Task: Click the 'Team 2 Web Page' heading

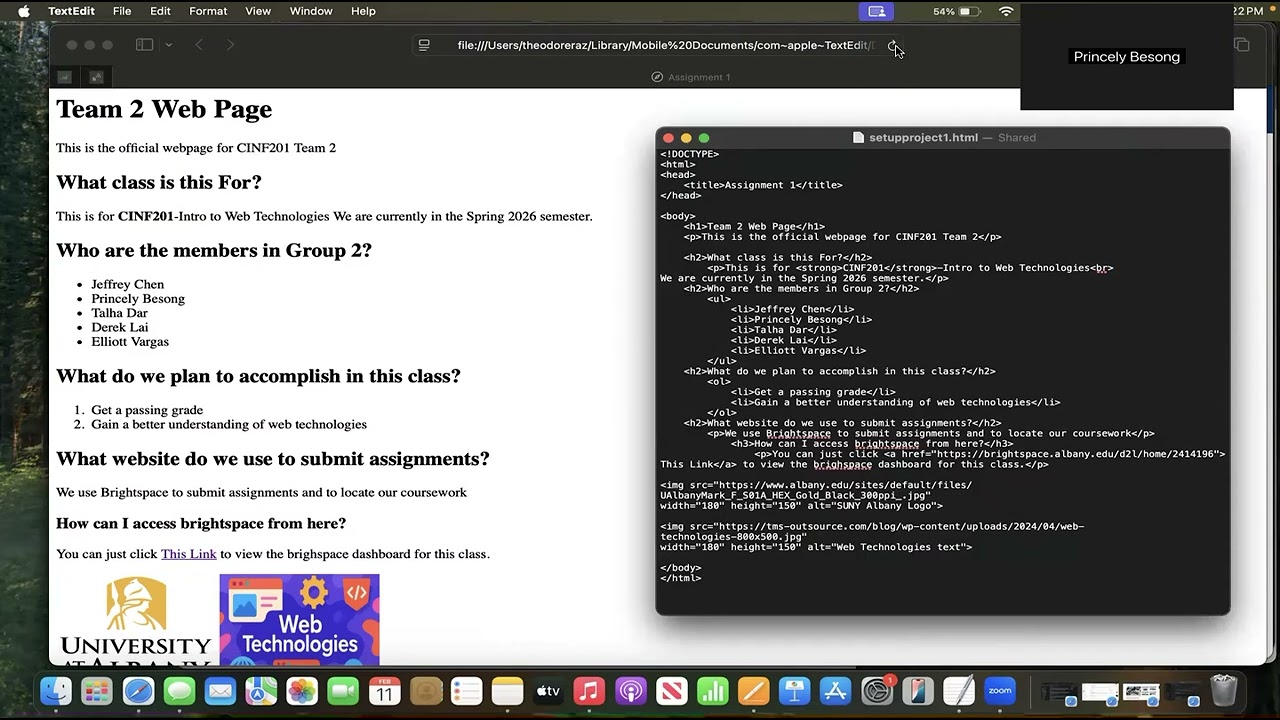Action: coord(164,109)
